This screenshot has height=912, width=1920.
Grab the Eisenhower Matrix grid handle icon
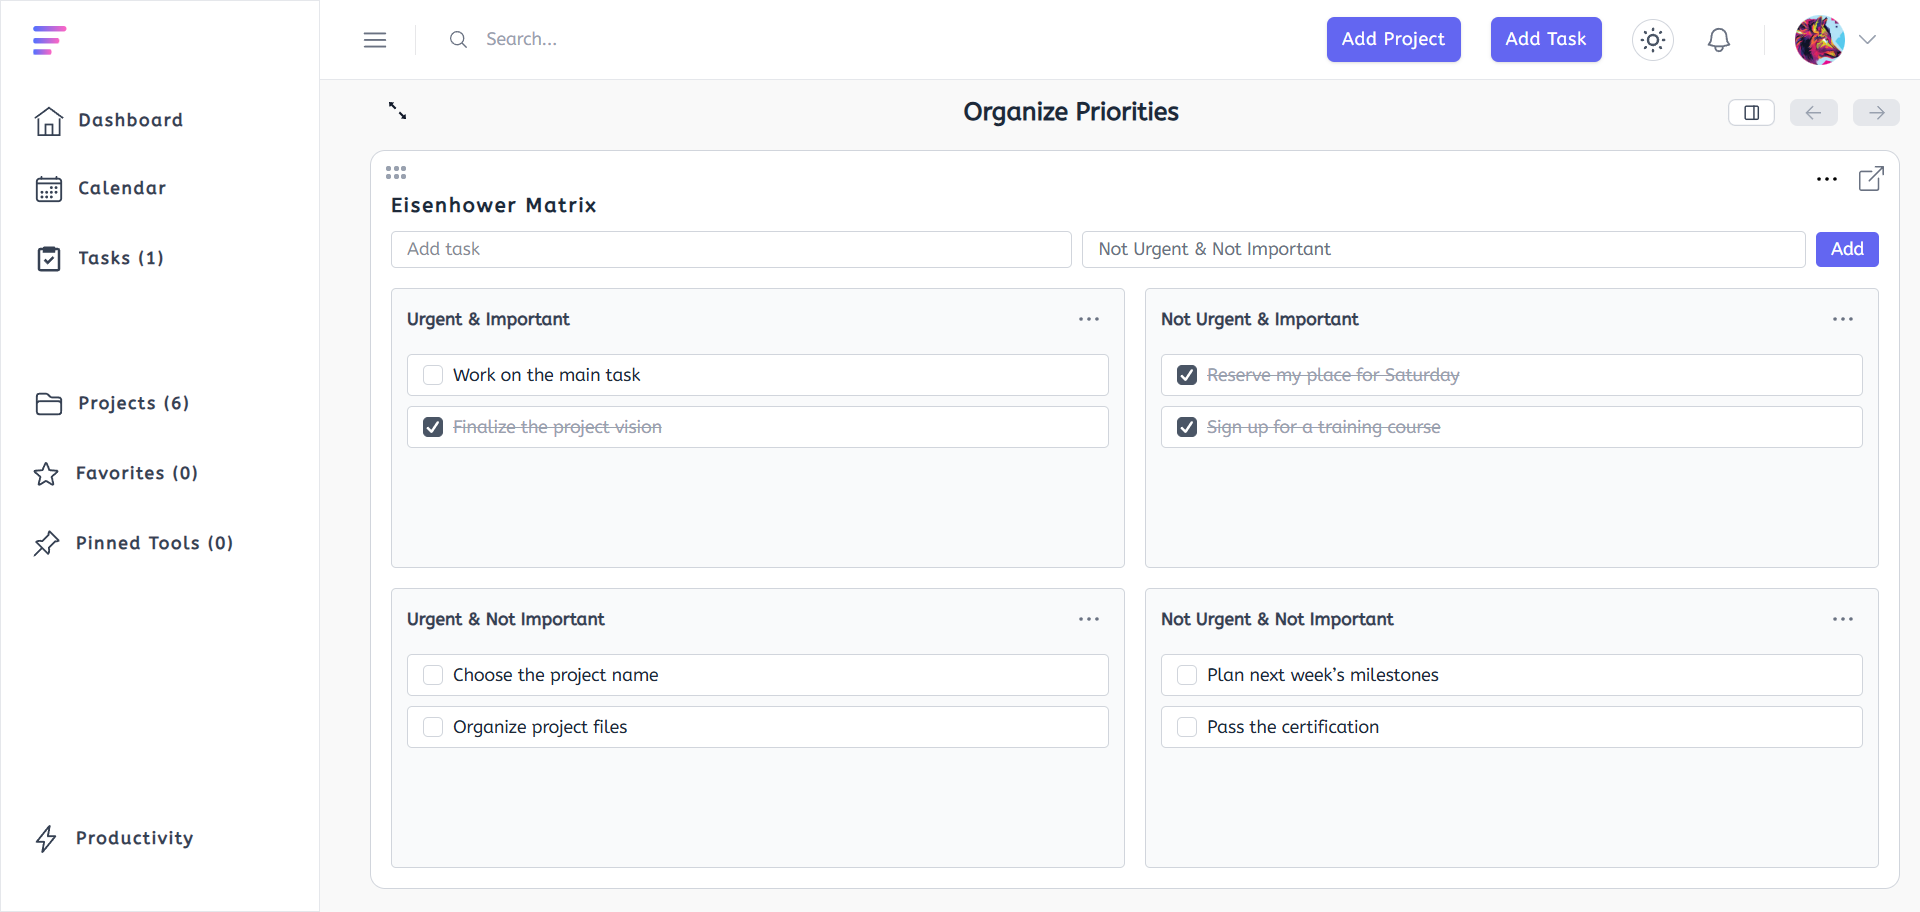pyautogui.click(x=396, y=173)
